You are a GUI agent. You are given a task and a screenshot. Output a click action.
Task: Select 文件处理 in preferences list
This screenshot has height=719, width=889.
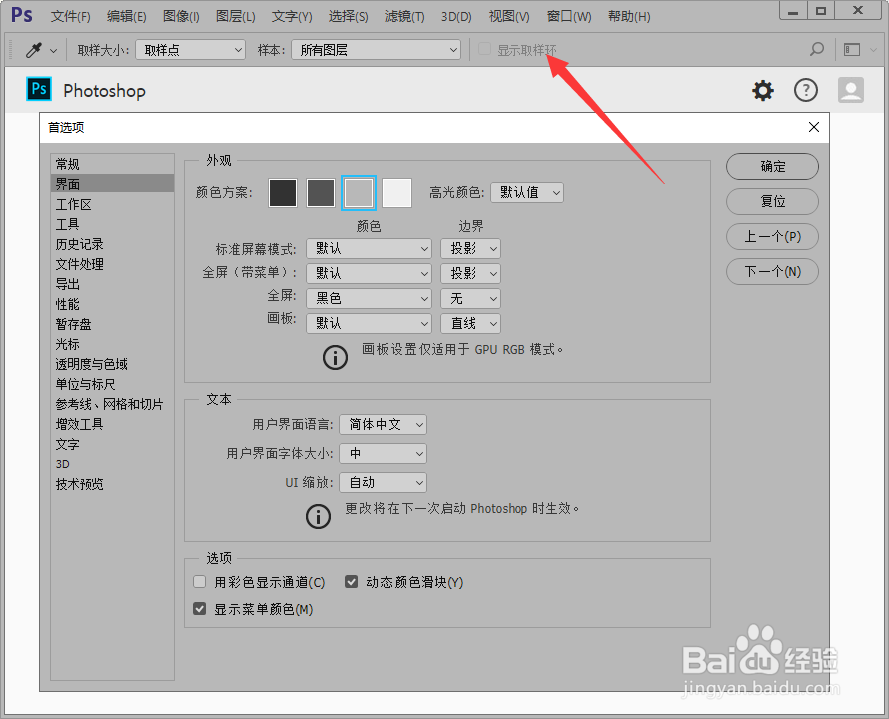[x=112, y=264]
